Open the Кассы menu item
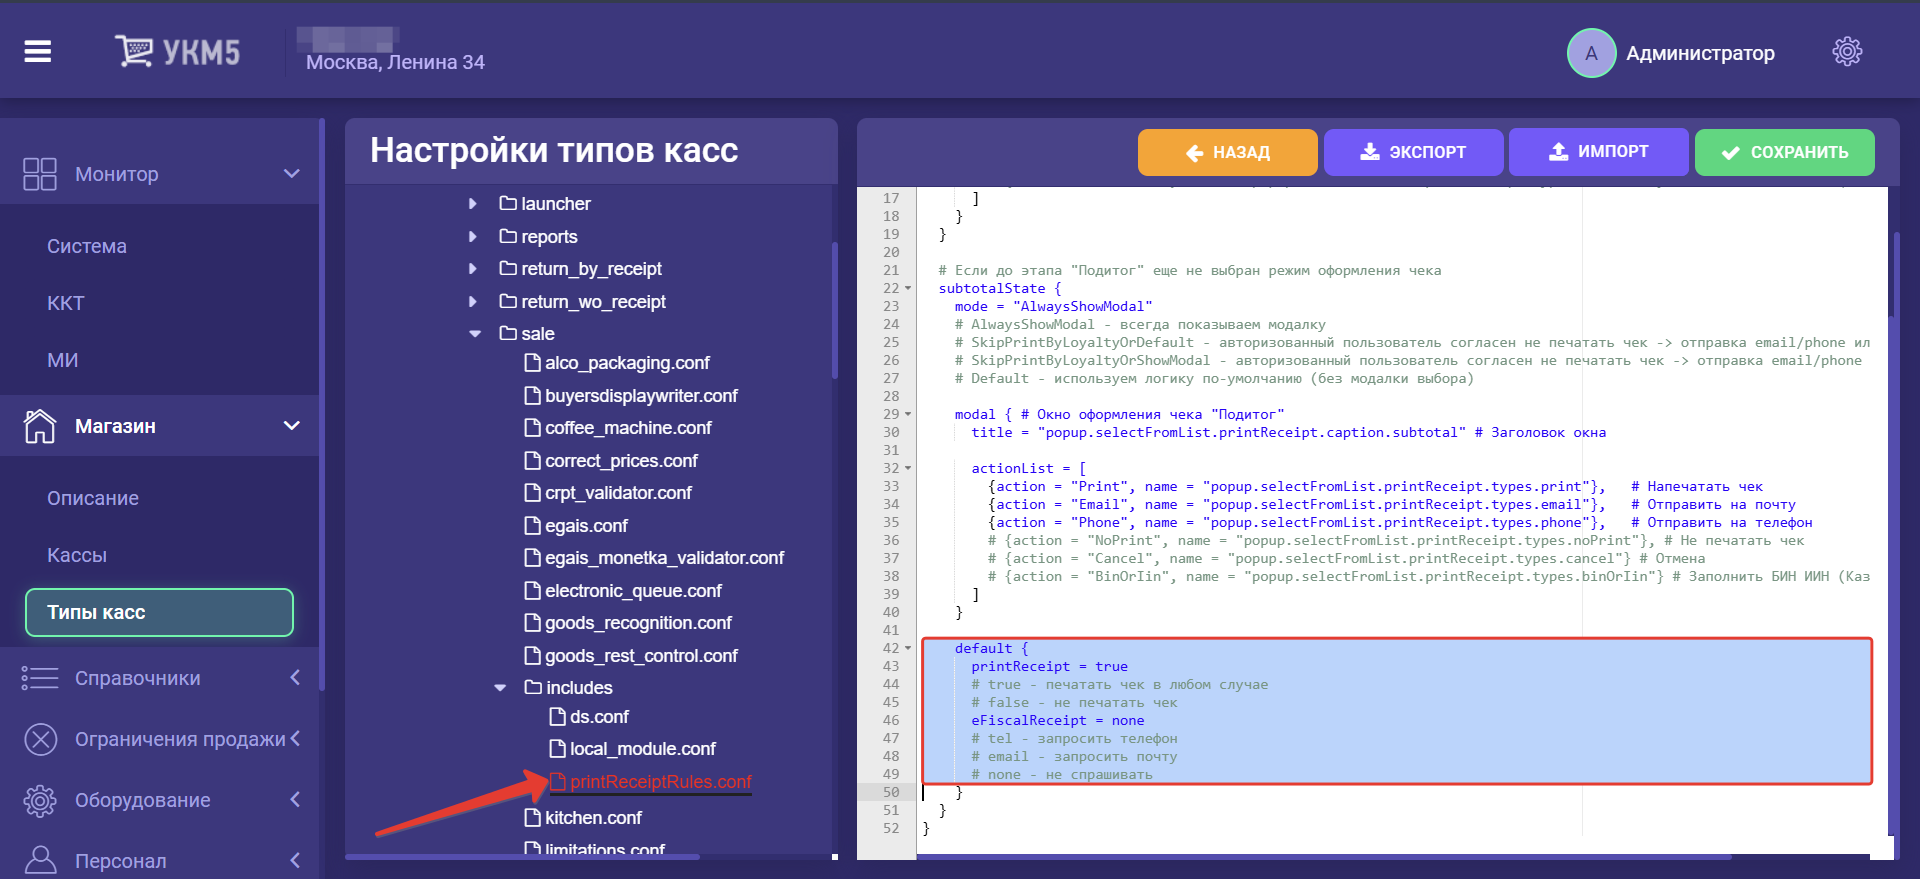 point(77,555)
